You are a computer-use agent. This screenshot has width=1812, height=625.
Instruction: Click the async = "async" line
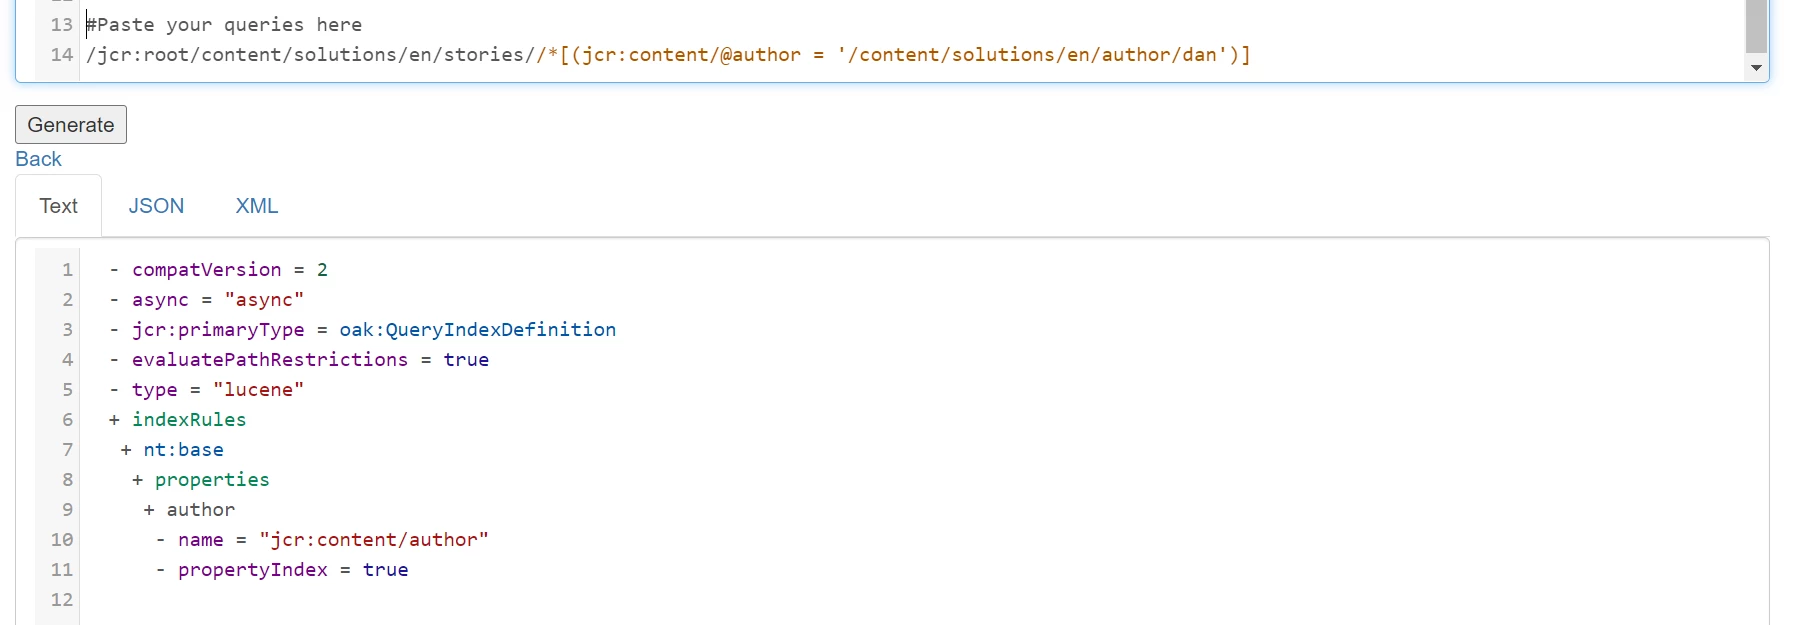[207, 300]
